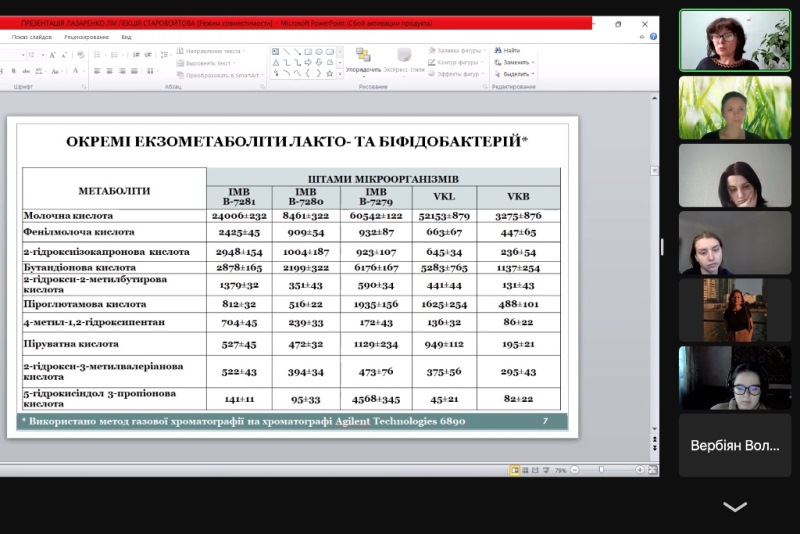Click the Найти find button
The image size is (800, 534).
click(x=507, y=50)
